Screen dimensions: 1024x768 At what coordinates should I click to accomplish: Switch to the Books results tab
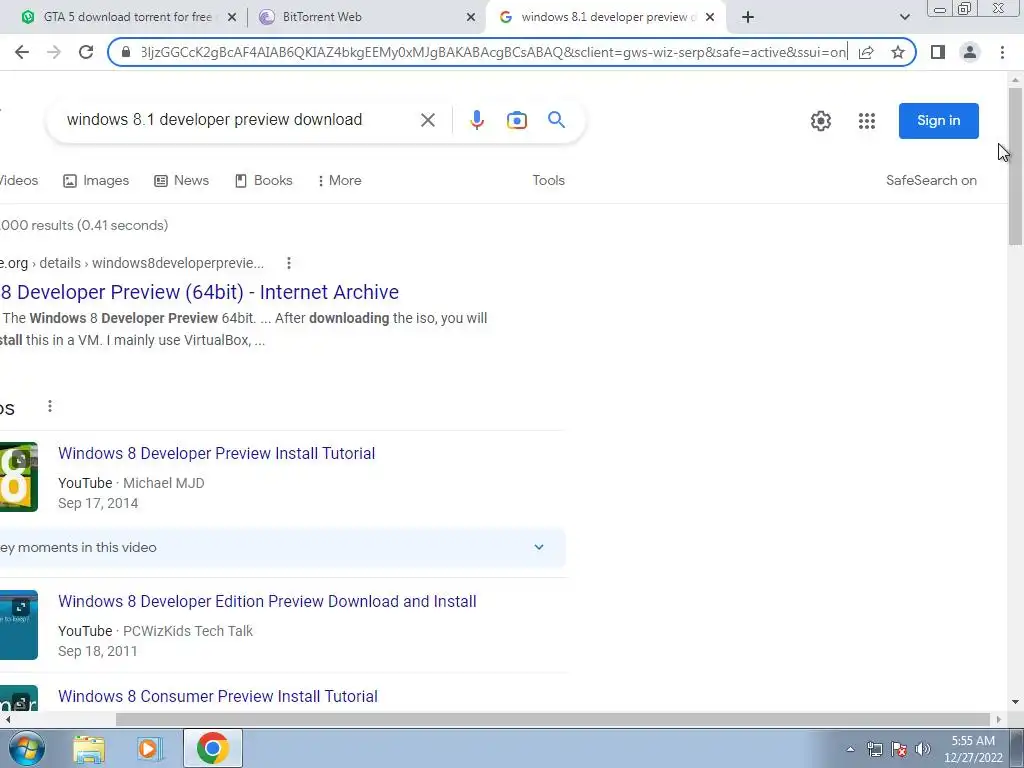pos(263,181)
